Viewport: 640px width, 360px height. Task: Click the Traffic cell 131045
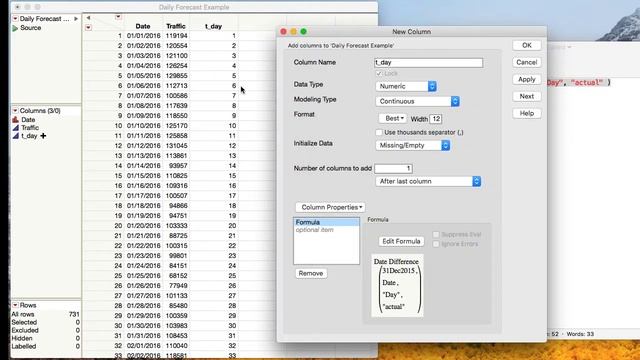pyautogui.click(x=176, y=146)
